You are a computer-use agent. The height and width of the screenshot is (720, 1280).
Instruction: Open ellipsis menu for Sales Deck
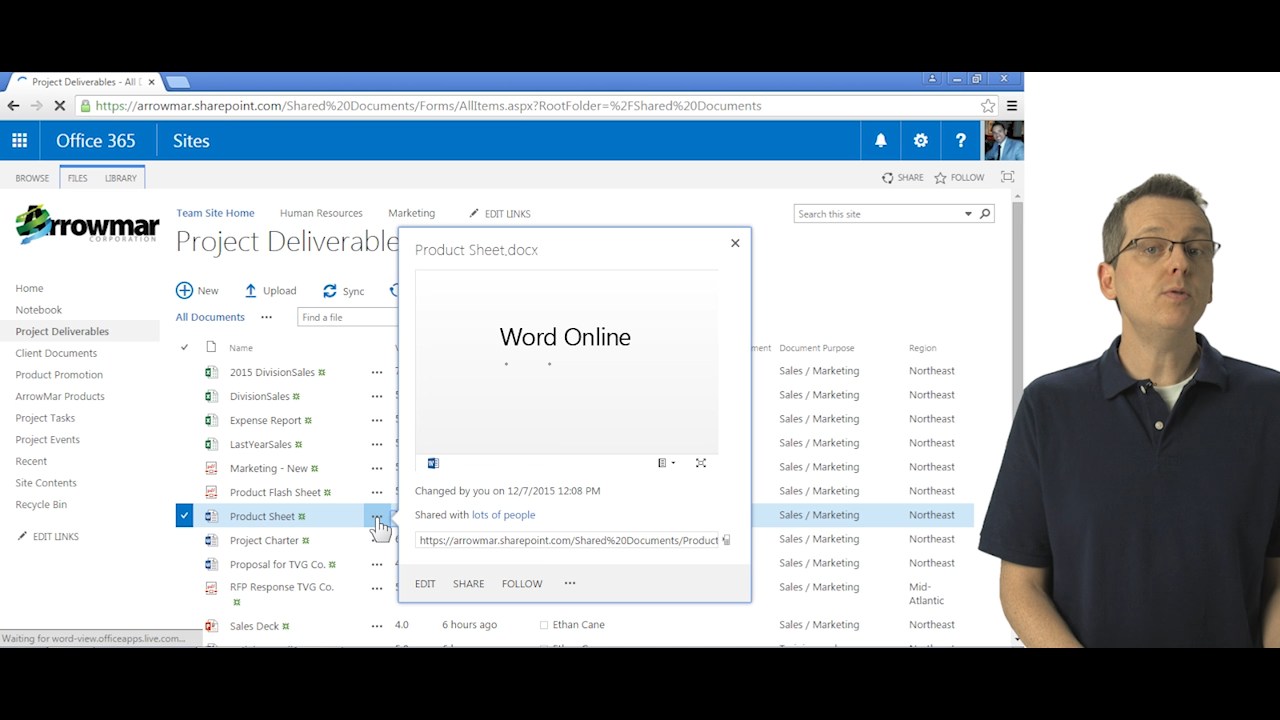pyautogui.click(x=377, y=626)
